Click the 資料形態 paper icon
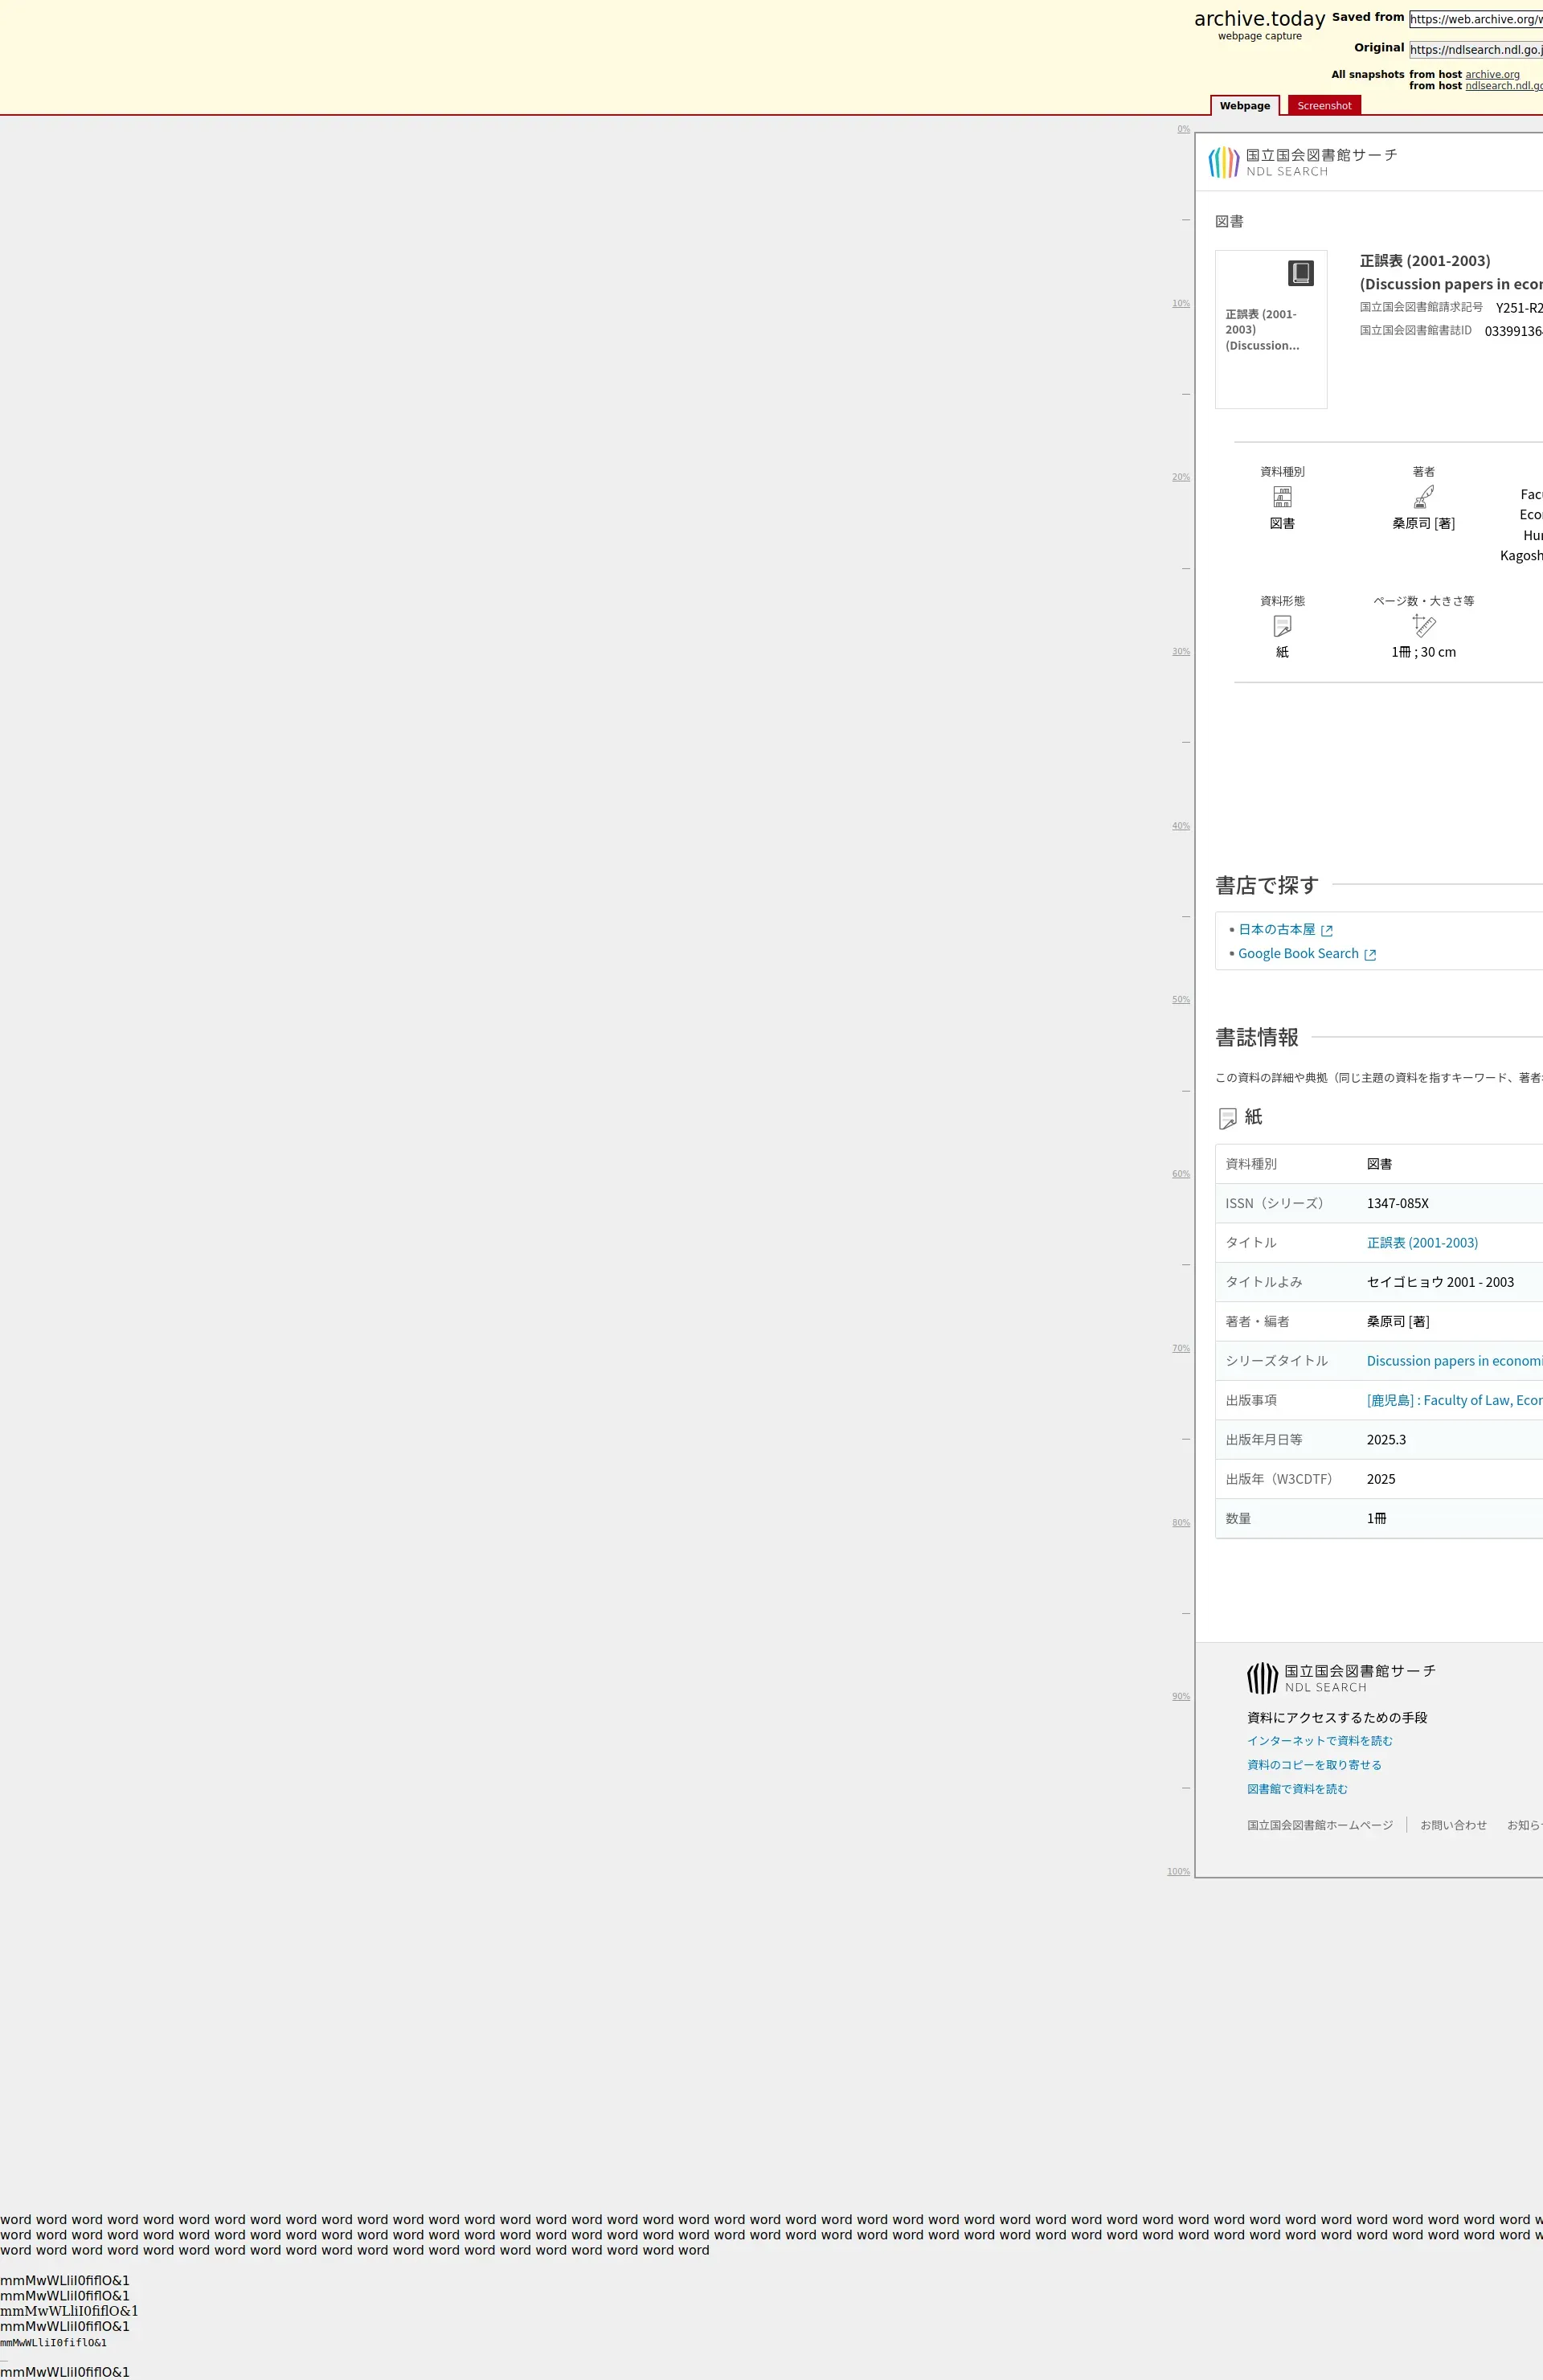This screenshot has width=1543, height=2380. [x=1282, y=626]
